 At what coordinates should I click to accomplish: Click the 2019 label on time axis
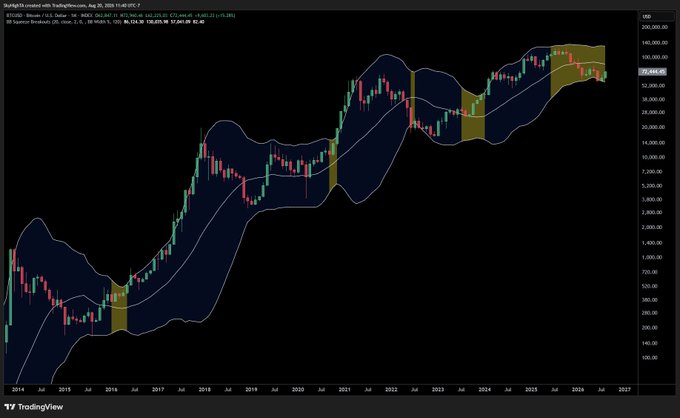pyautogui.click(x=251, y=389)
